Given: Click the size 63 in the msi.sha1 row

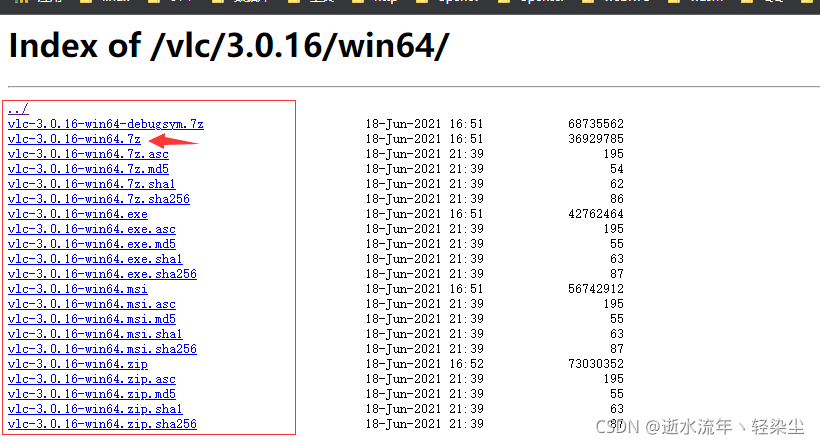Looking at the screenshot, I should (x=617, y=334).
